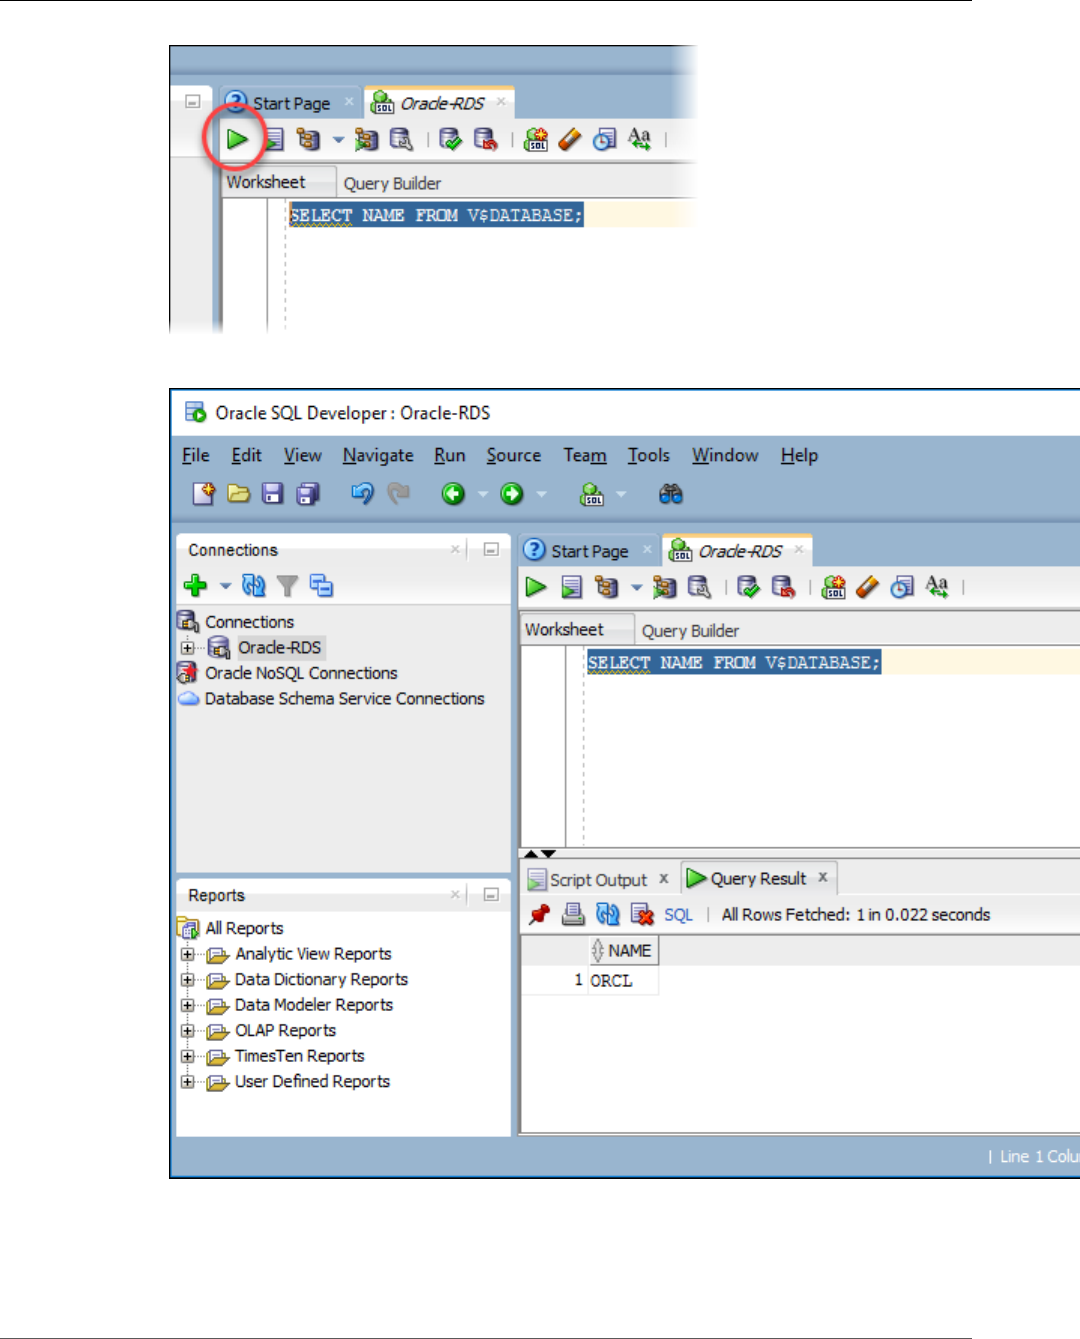Click Explain Plan icon in full SQL Developer window
The width and height of the screenshot is (1080, 1339).
click(x=606, y=587)
